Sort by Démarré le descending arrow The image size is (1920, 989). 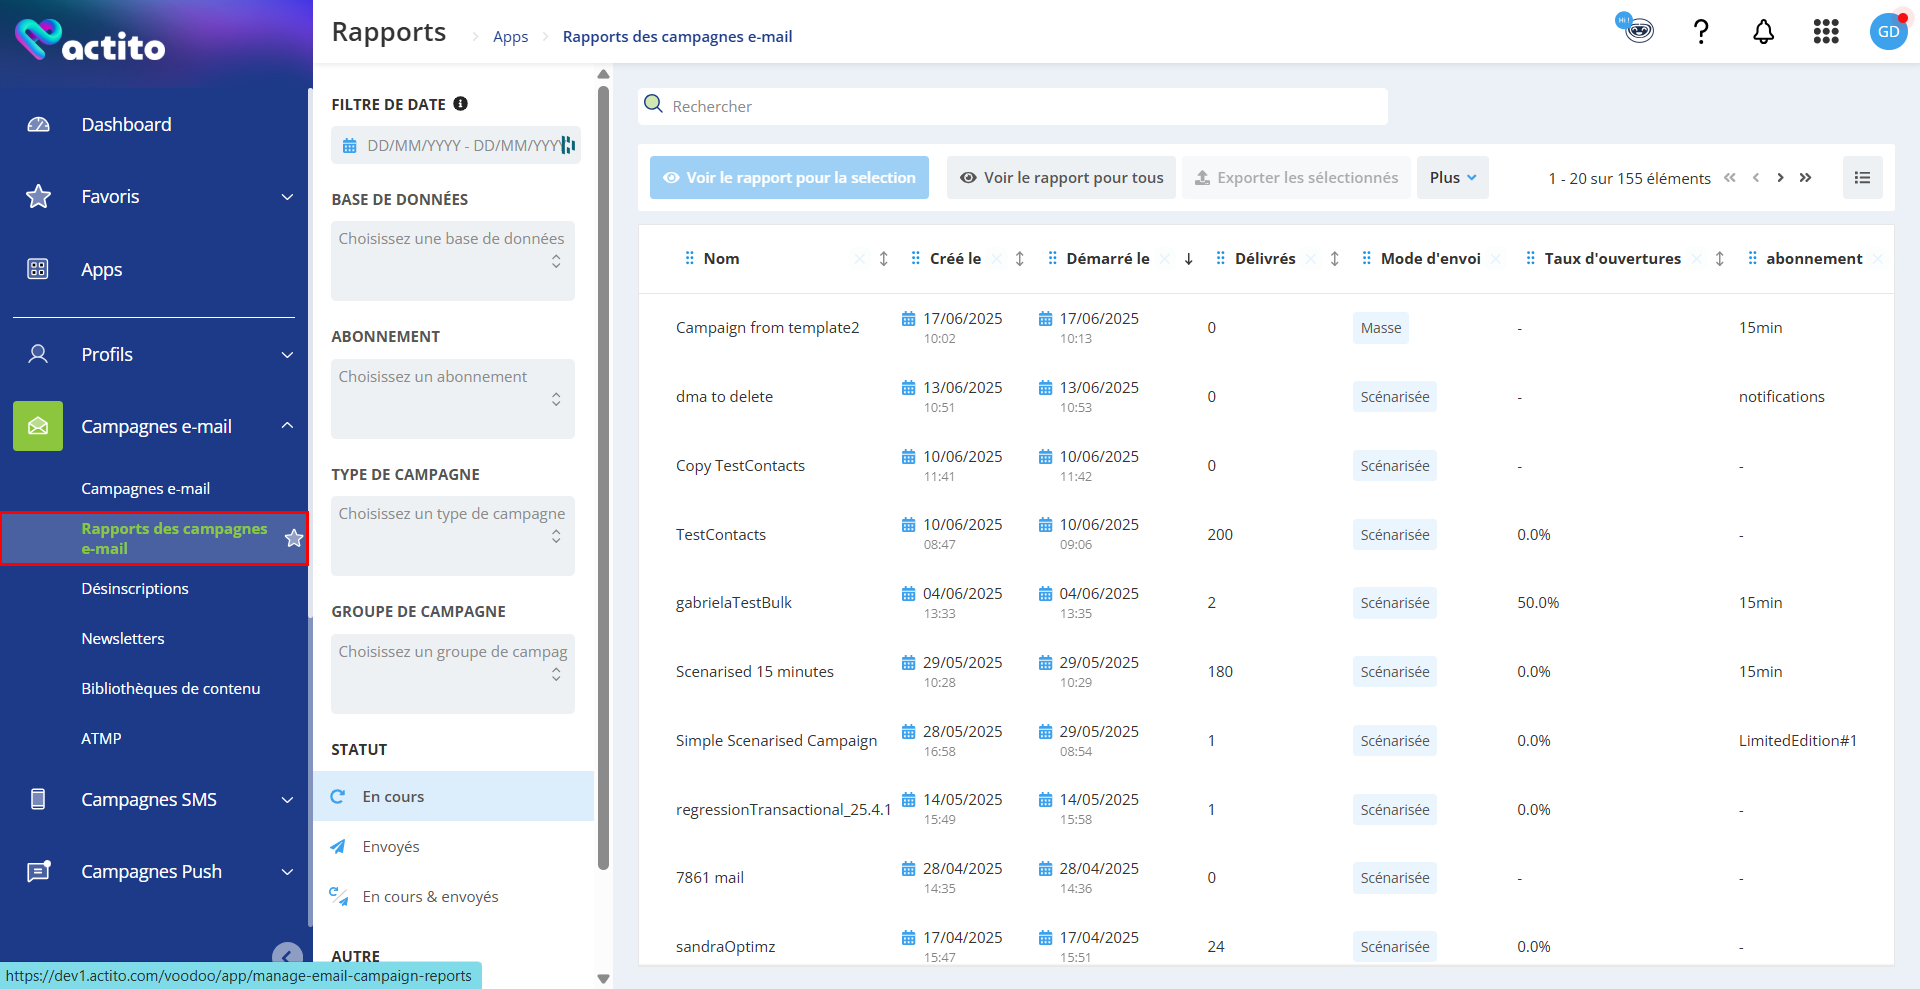(x=1188, y=259)
